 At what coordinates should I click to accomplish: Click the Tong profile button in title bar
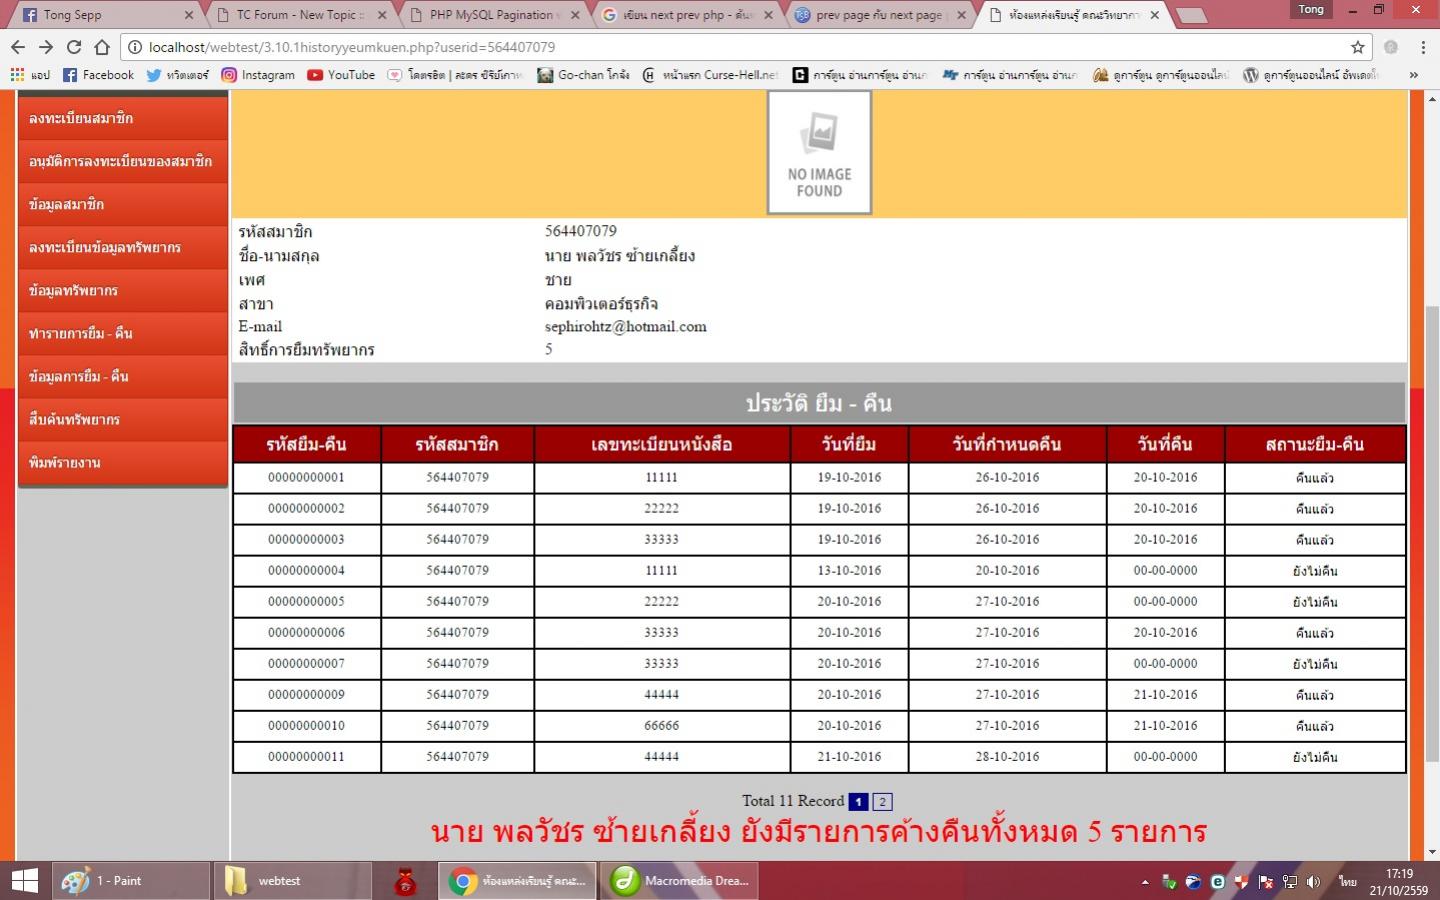click(1311, 9)
